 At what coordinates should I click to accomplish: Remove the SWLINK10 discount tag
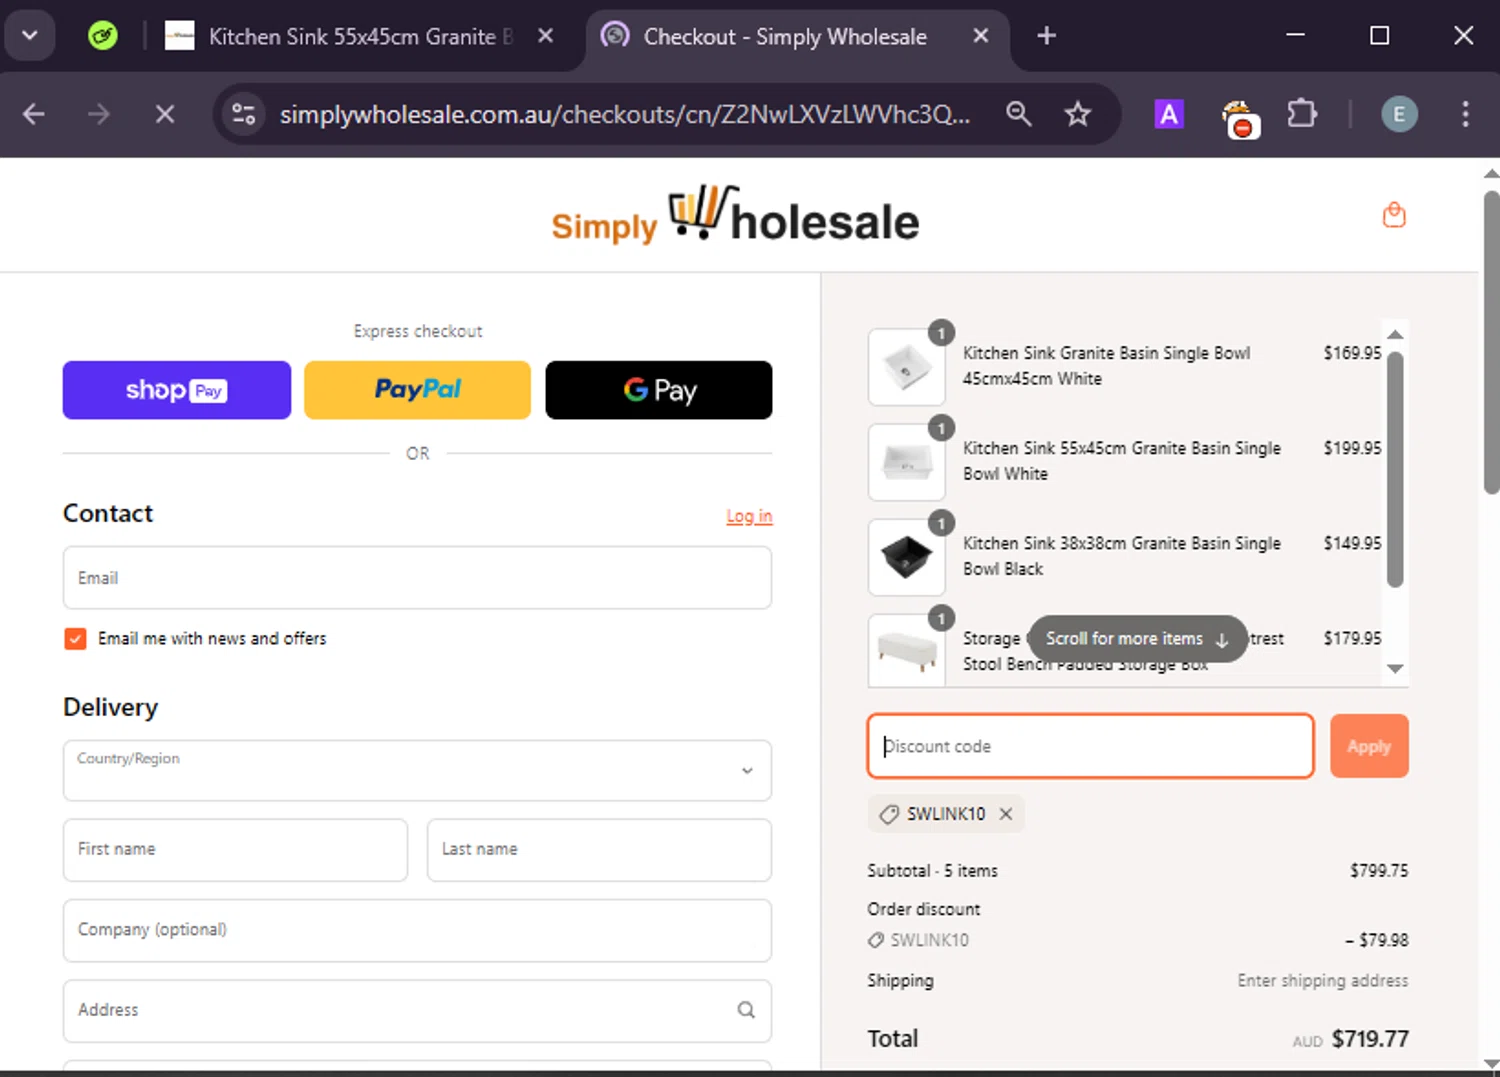(x=1006, y=814)
